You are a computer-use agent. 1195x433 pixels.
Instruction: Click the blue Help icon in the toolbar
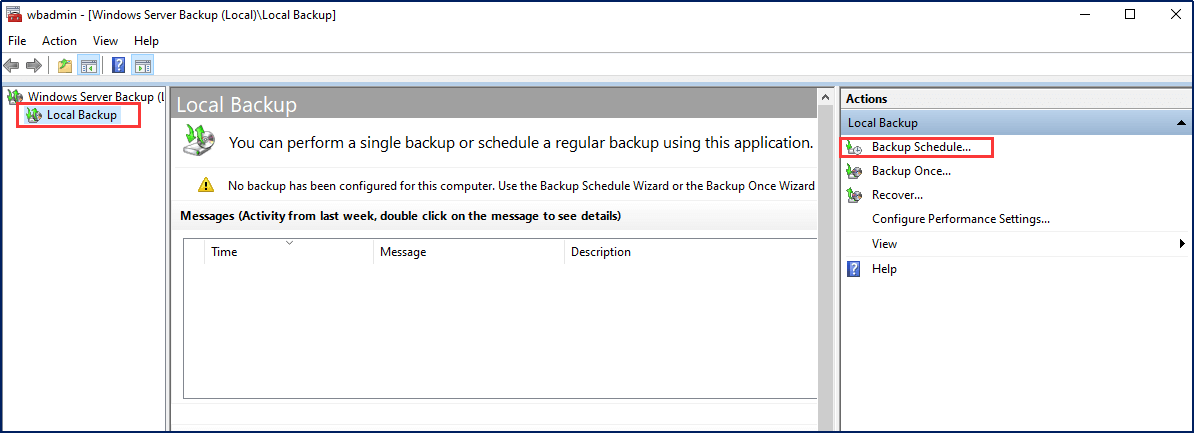(x=118, y=66)
